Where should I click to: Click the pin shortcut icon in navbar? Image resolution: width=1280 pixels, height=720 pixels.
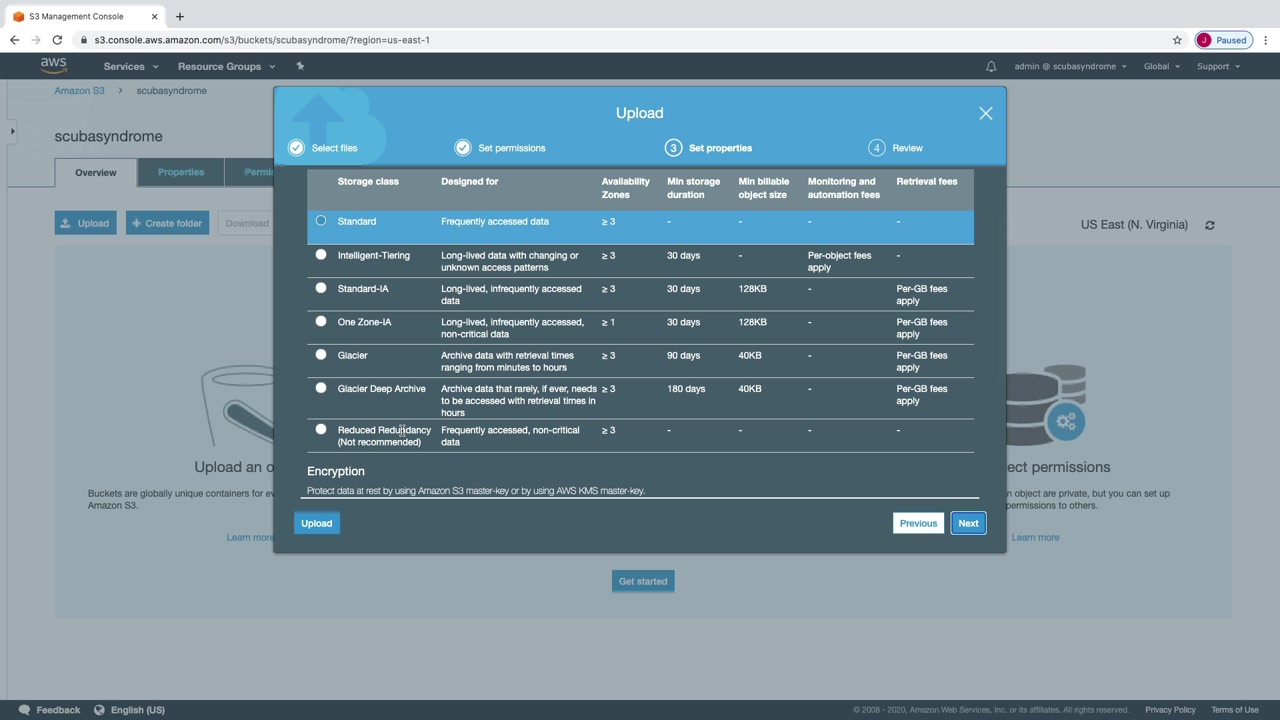coord(300,66)
